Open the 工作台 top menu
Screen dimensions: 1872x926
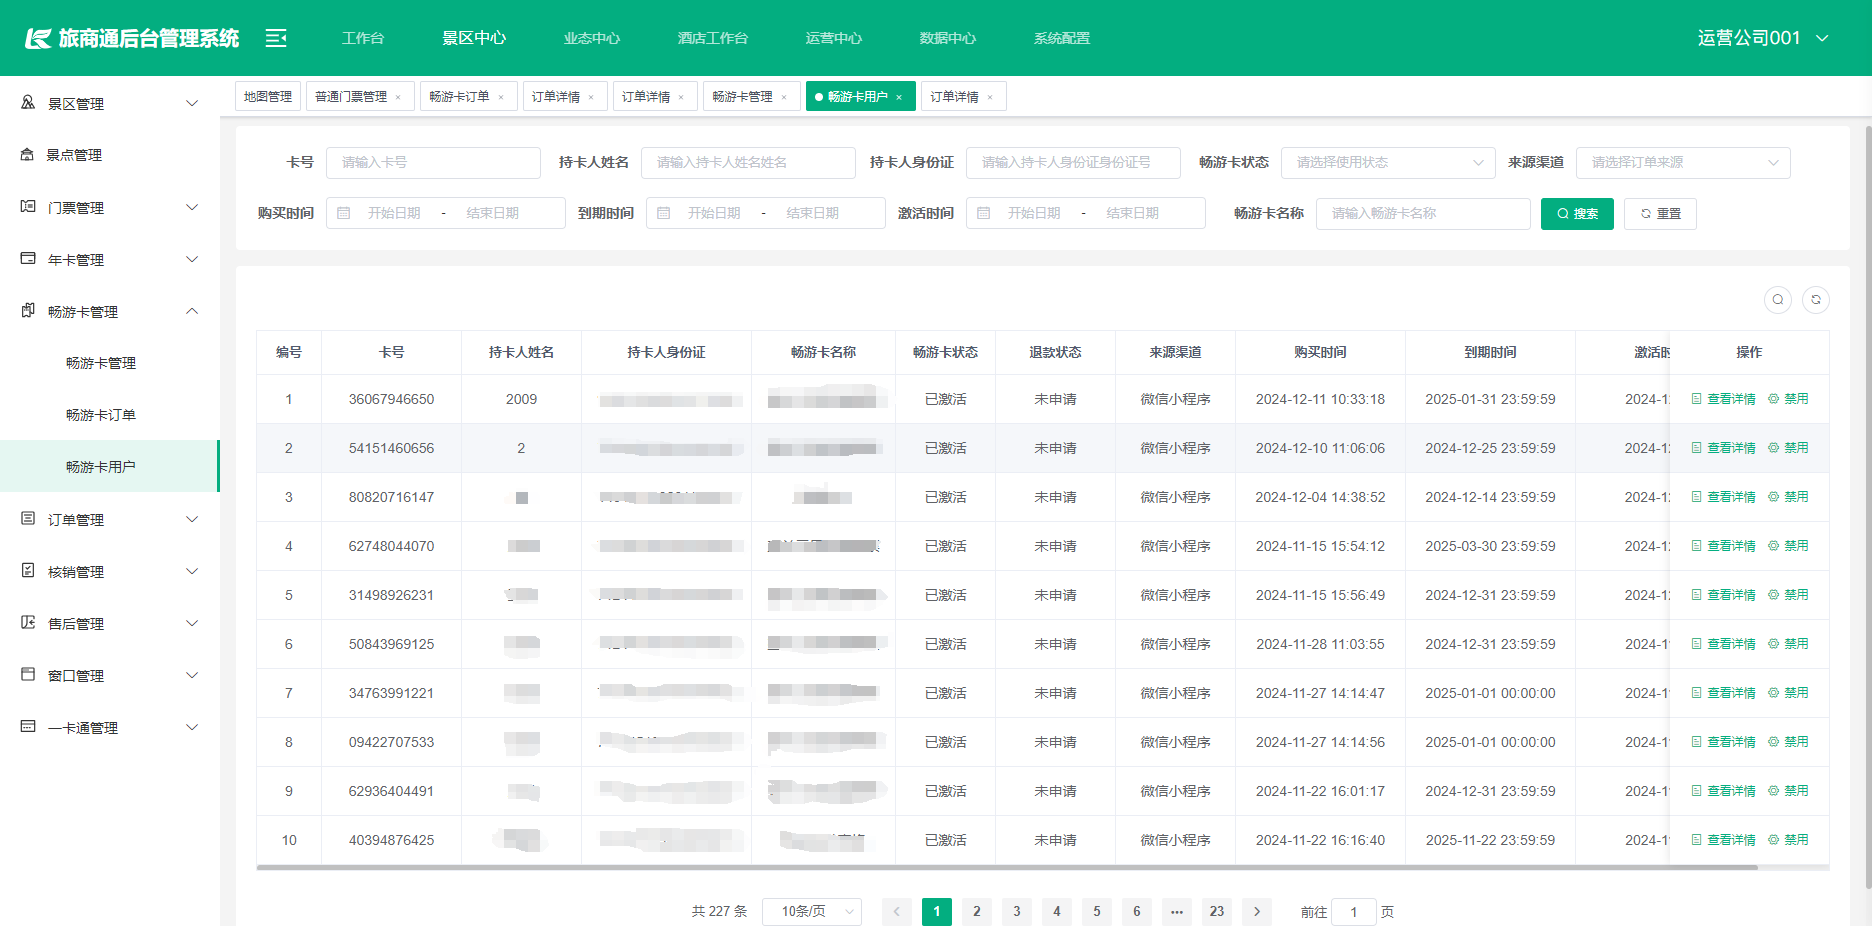363,38
